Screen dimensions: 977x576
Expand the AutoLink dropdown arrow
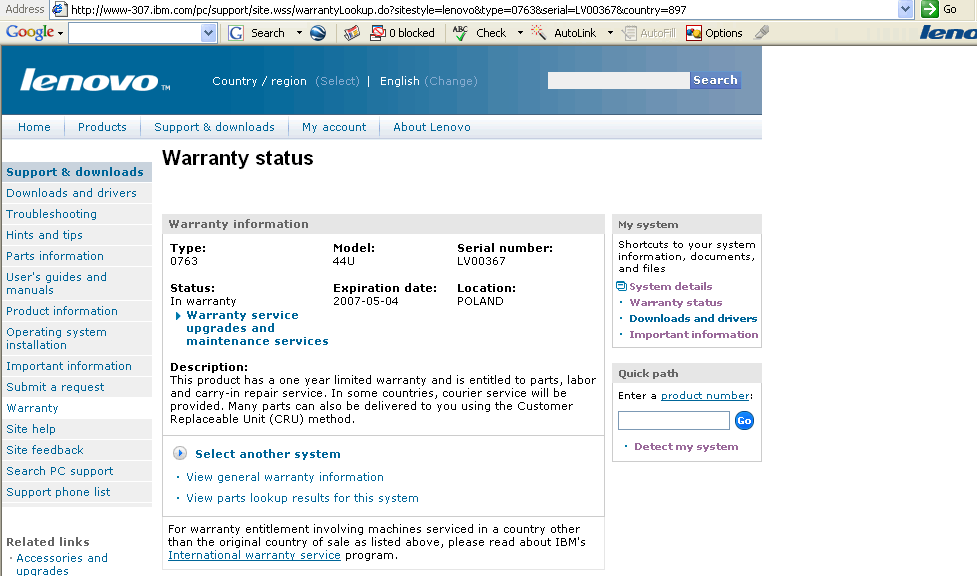click(x=610, y=33)
